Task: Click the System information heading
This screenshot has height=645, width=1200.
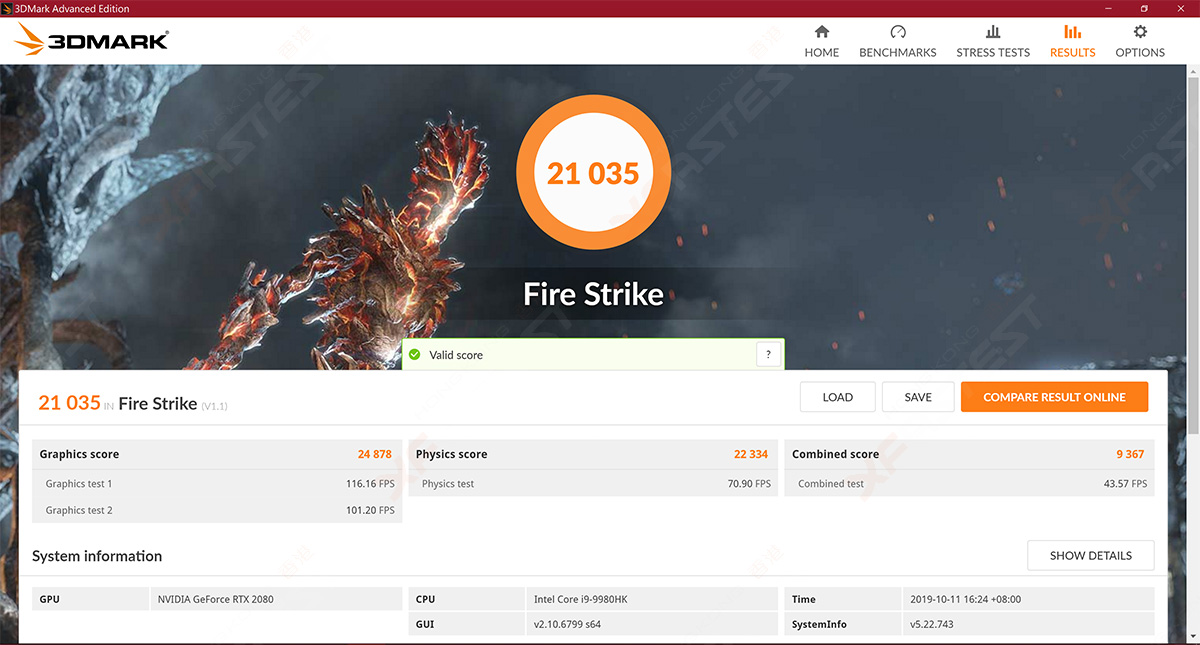Action: [97, 556]
